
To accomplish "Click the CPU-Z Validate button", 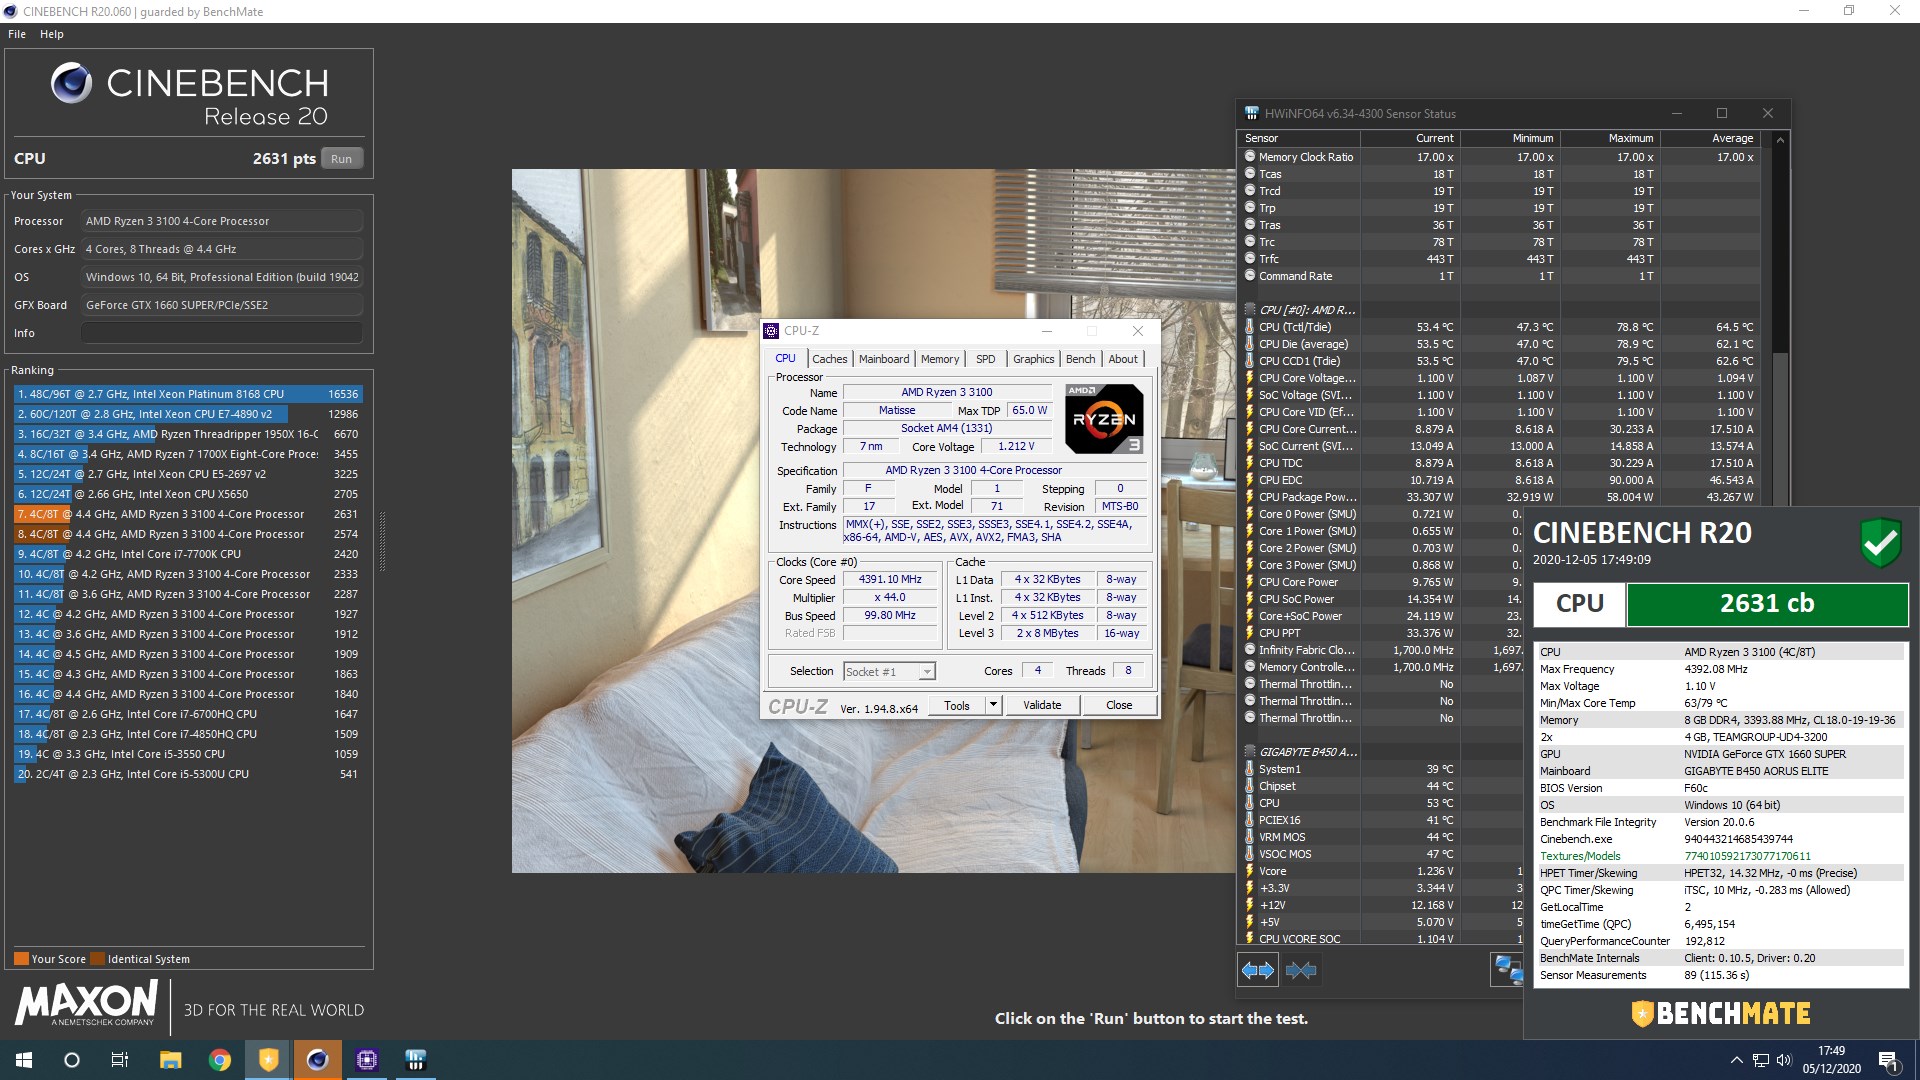I will click(1042, 705).
